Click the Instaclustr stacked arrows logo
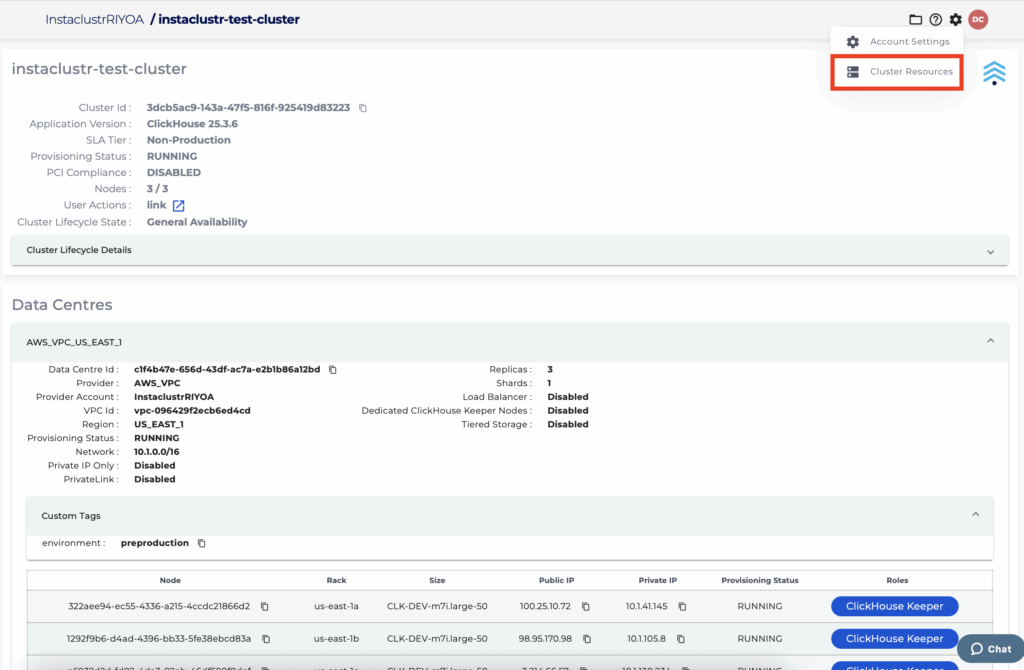Image resolution: width=1024 pixels, height=670 pixels. [x=993, y=73]
